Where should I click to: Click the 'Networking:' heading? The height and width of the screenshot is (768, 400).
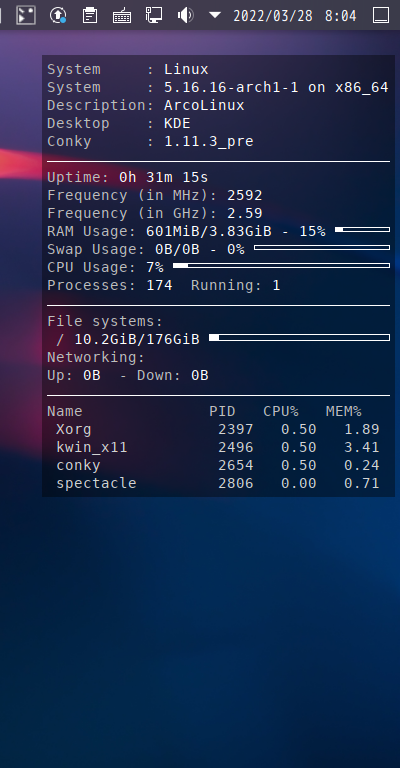[x=96, y=358]
